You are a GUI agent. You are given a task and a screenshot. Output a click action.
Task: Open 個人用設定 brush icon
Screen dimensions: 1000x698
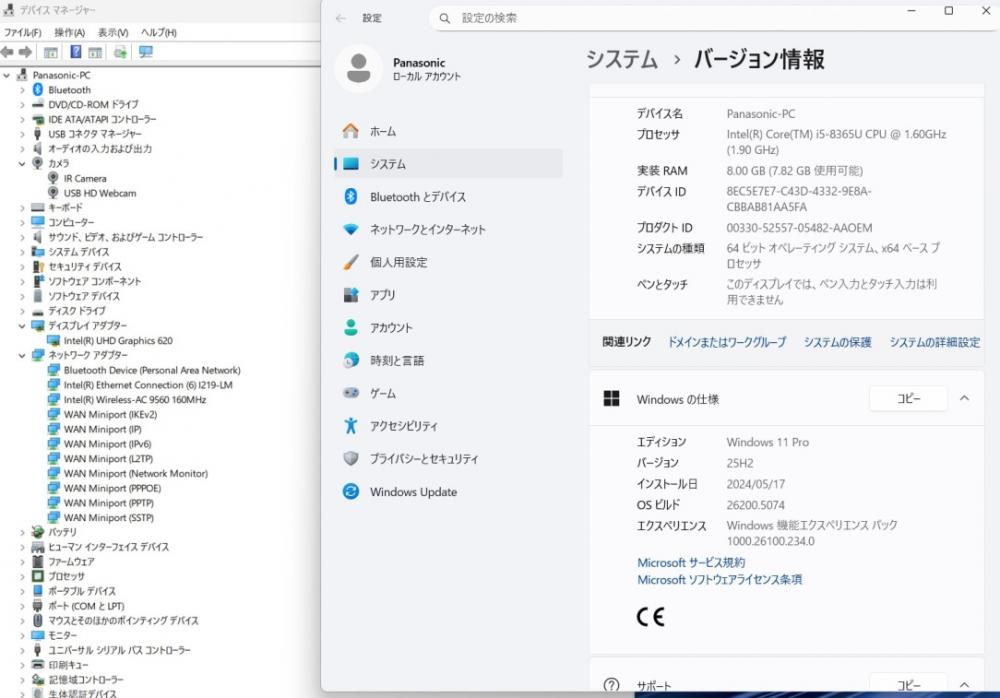pos(351,262)
